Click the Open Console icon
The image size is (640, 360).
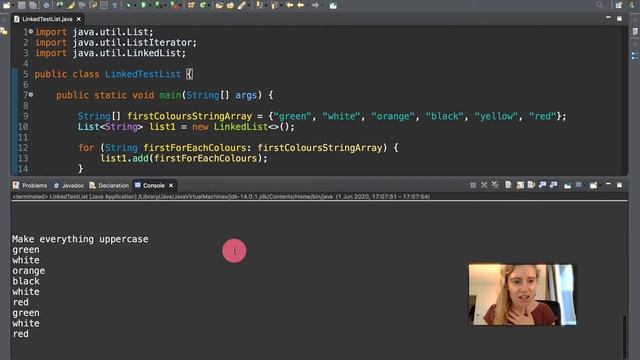tap(593, 185)
